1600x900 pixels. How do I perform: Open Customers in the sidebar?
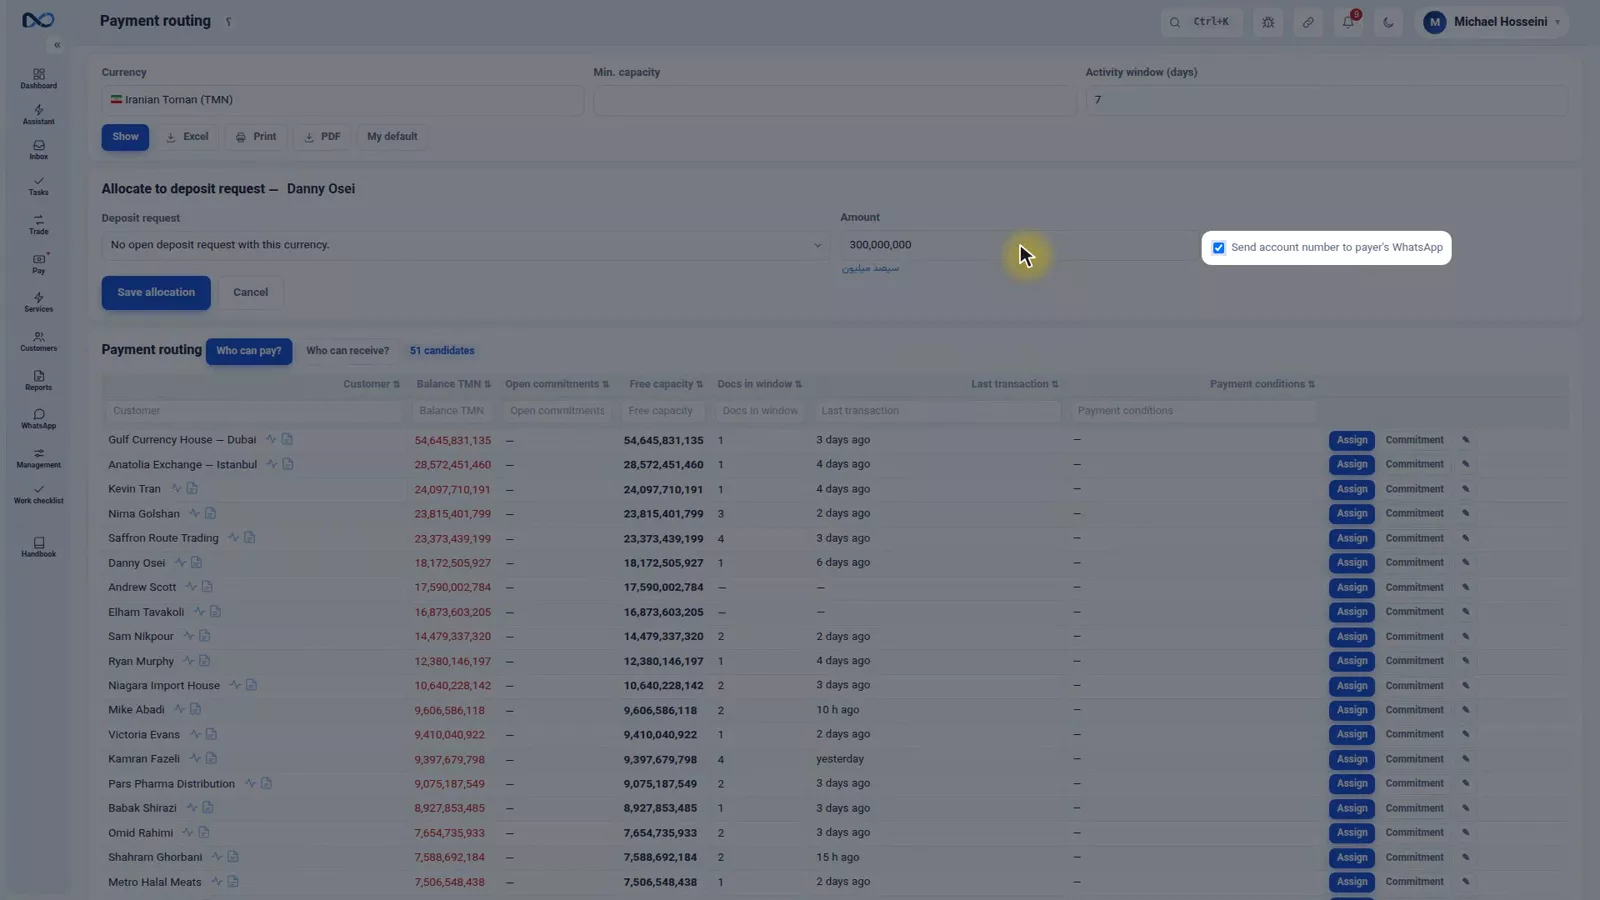click(x=39, y=342)
